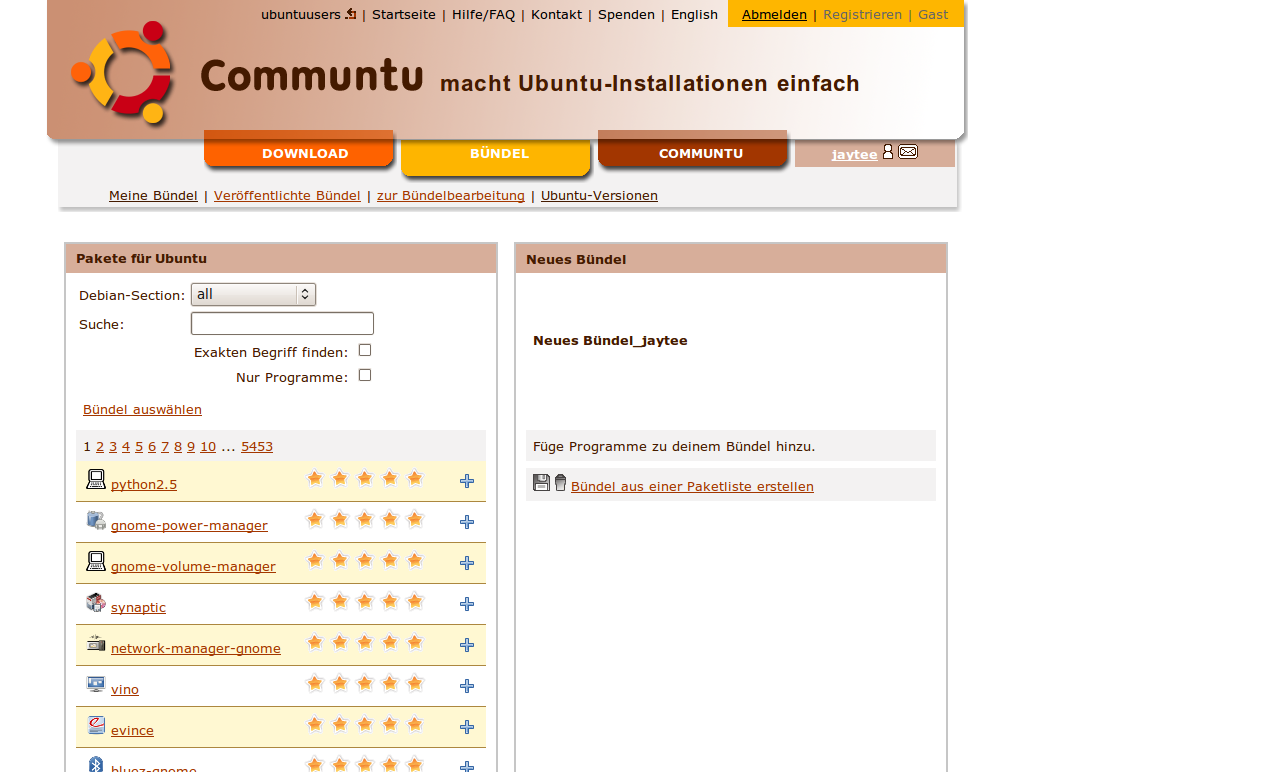This screenshot has height=772, width=1264.
Task: Add network-manager-gnome using plus icon
Action: pos(467,645)
